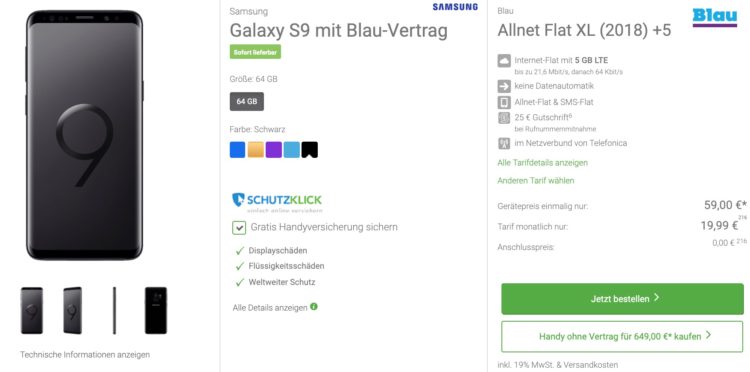Choose the gold color swatch
Screen dimensions: 750x372
(x=256, y=150)
